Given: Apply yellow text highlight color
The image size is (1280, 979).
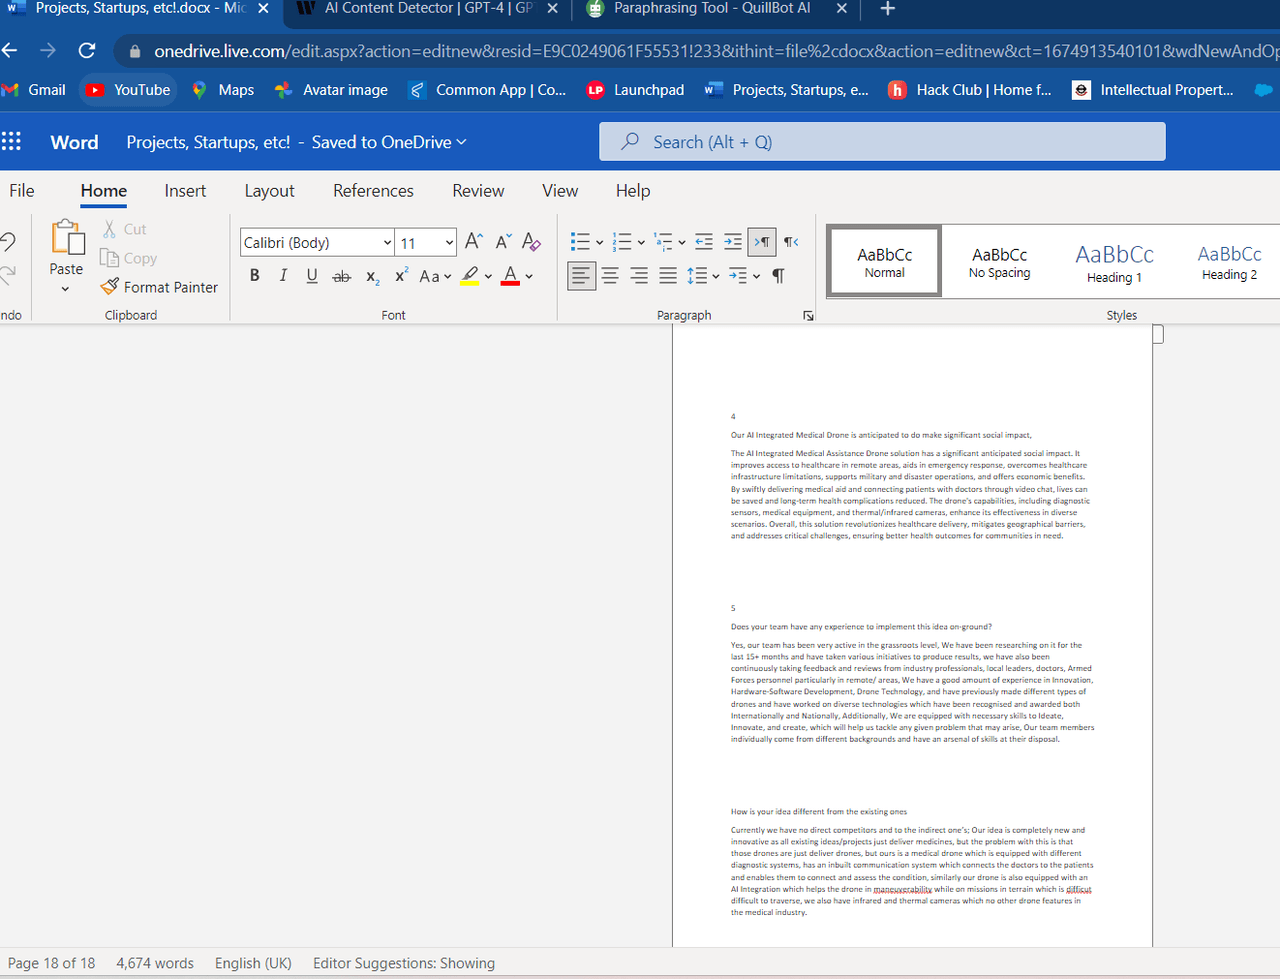Looking at the screenshot, I should click(470, 276).
